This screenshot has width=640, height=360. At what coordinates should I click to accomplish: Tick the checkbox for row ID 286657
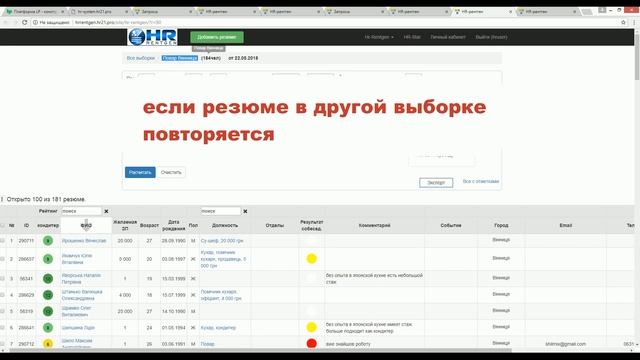(2, 259)
